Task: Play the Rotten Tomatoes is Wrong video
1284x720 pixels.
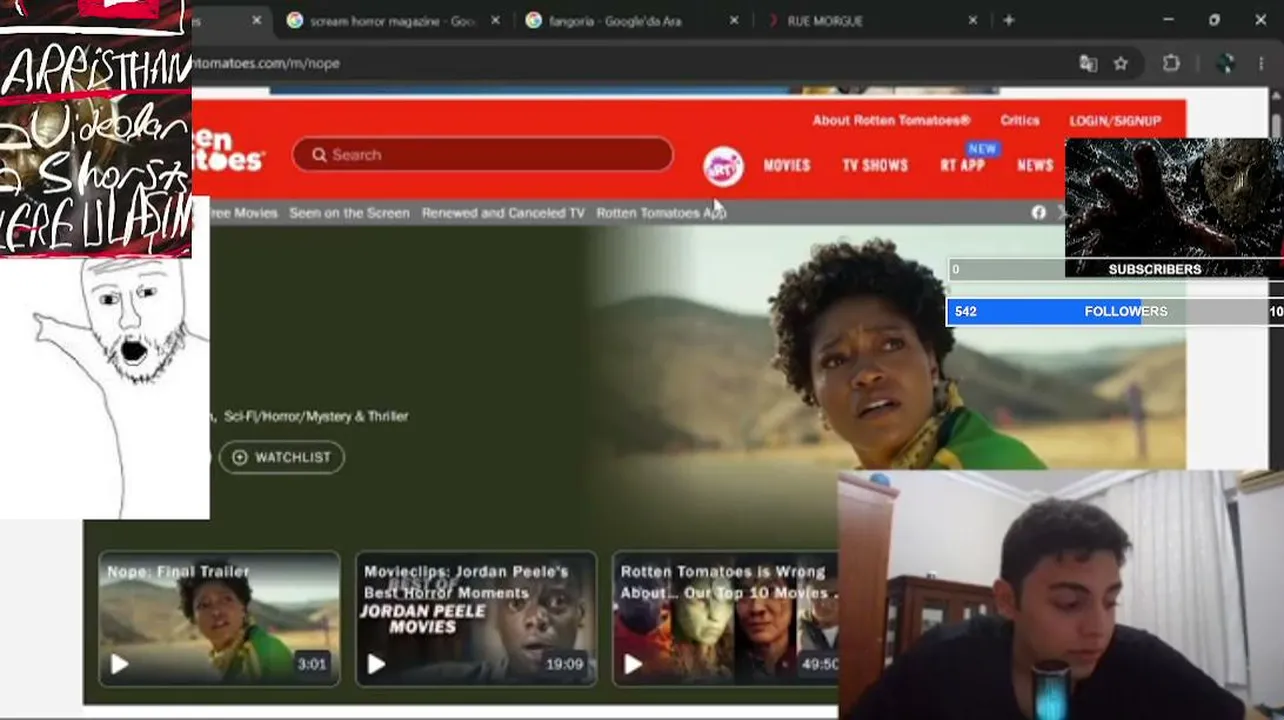Action: (x=633, y=663)
